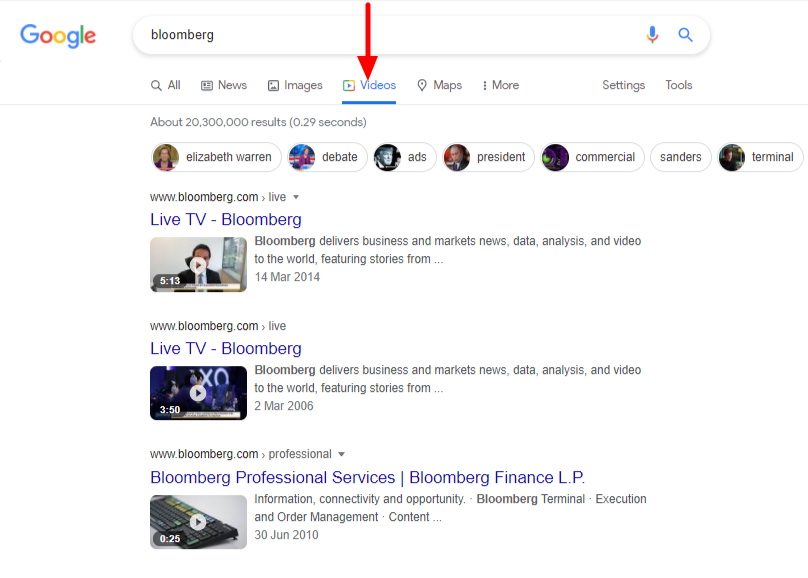This screenshot has width=808, height=578.
Task: Play the 5:13 video thumbnail
Action: click(198, 264)
